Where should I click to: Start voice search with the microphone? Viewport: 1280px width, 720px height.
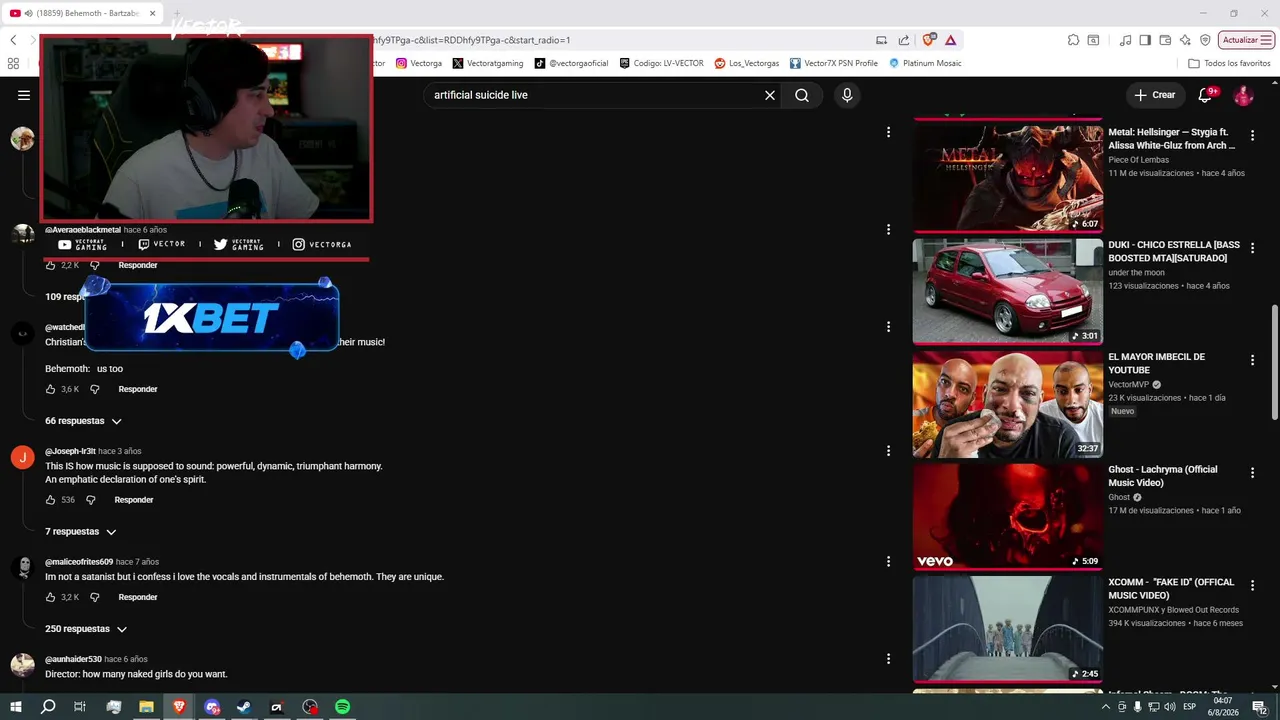(847, 95)
